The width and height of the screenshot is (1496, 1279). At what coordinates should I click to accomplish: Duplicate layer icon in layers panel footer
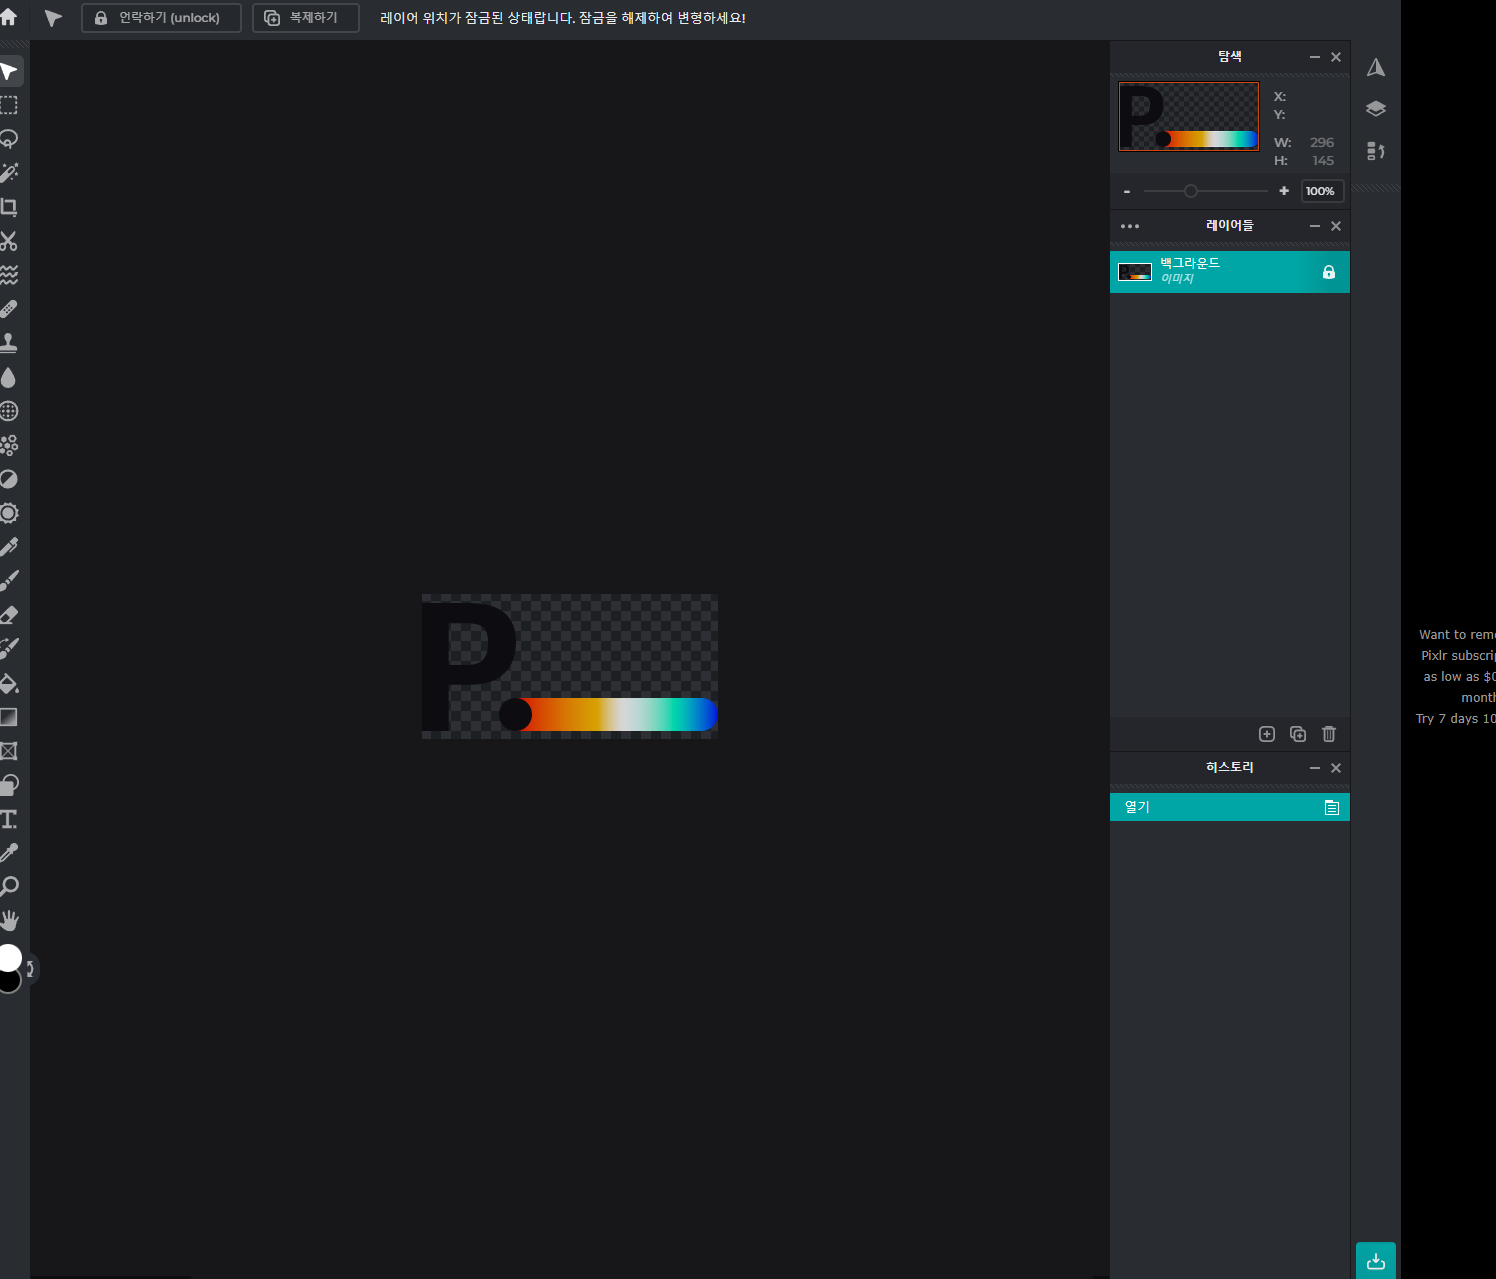pos(1298,734)
